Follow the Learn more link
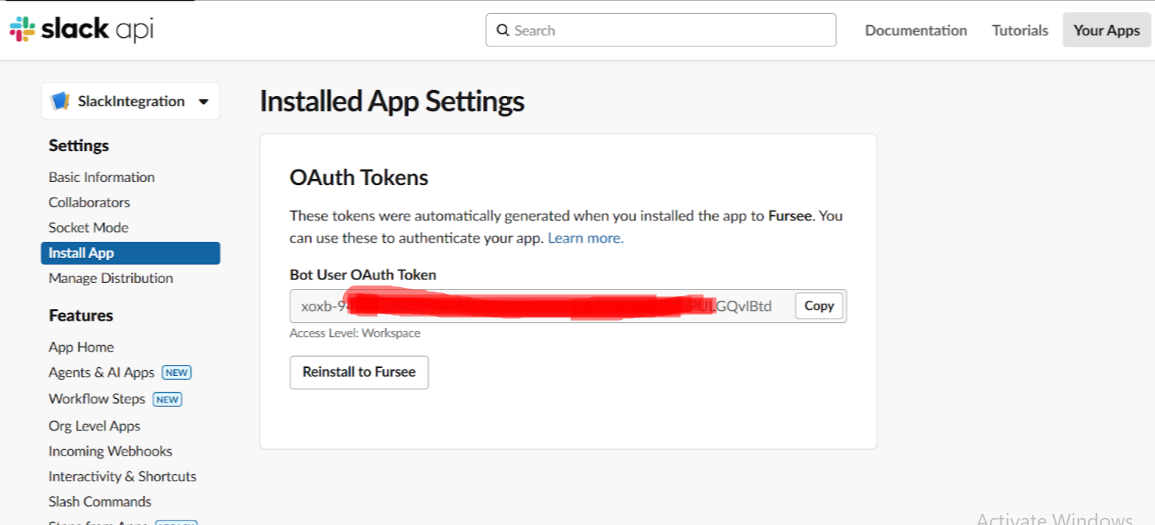Image resolution: width=1155 pixels, height=525 pixels. [586, 239]
